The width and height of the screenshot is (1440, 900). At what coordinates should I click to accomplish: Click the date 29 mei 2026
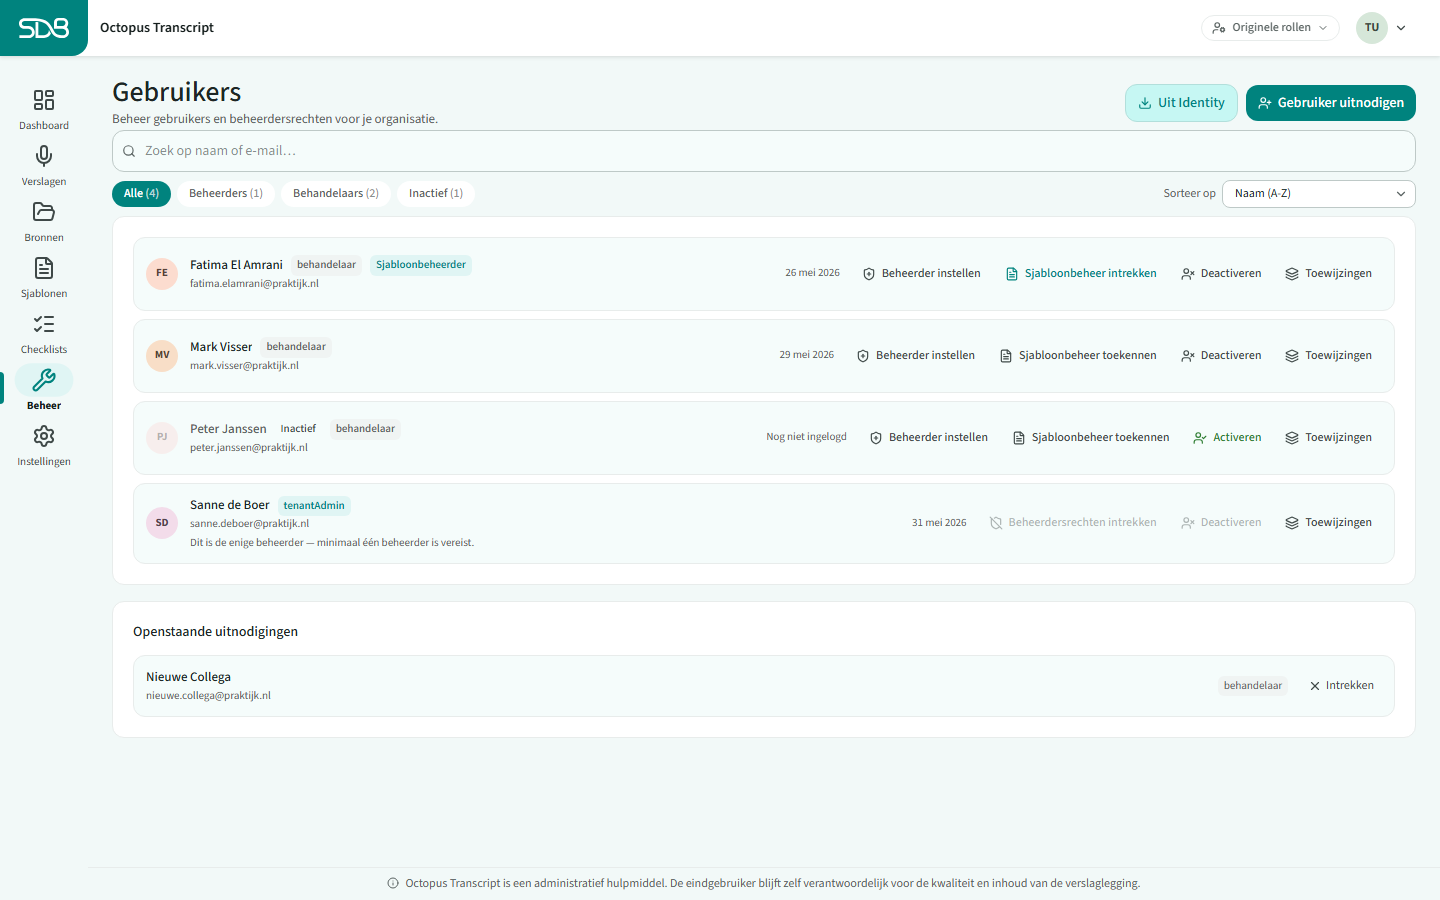point(806,355)
